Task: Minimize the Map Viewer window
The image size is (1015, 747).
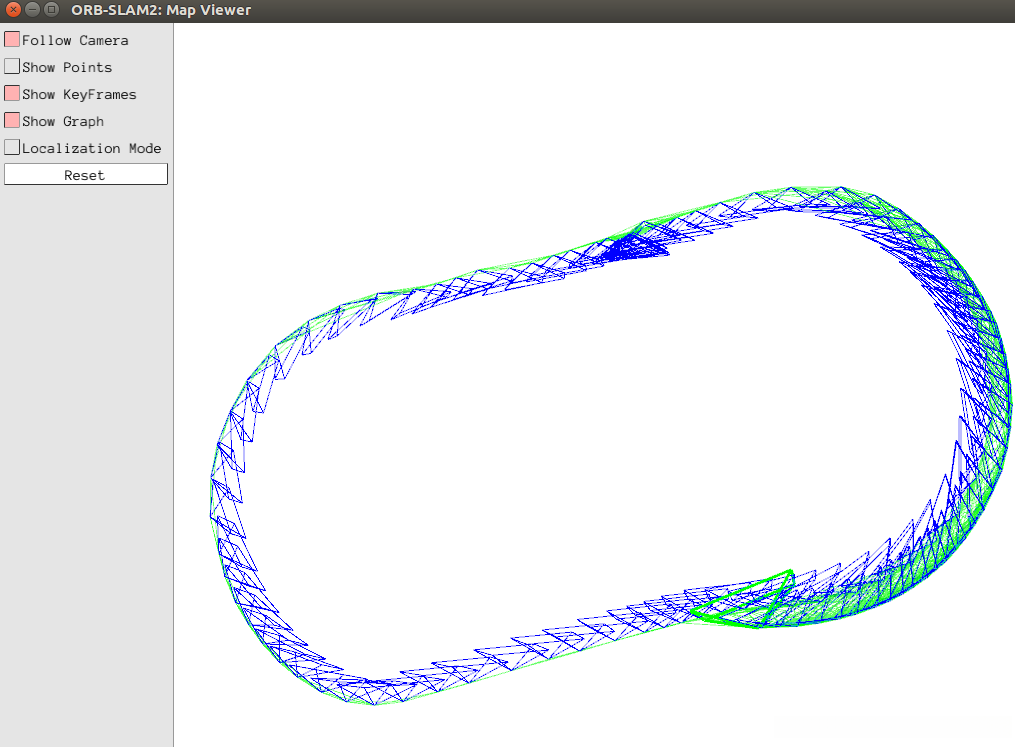Action: [x=32, y=10]
